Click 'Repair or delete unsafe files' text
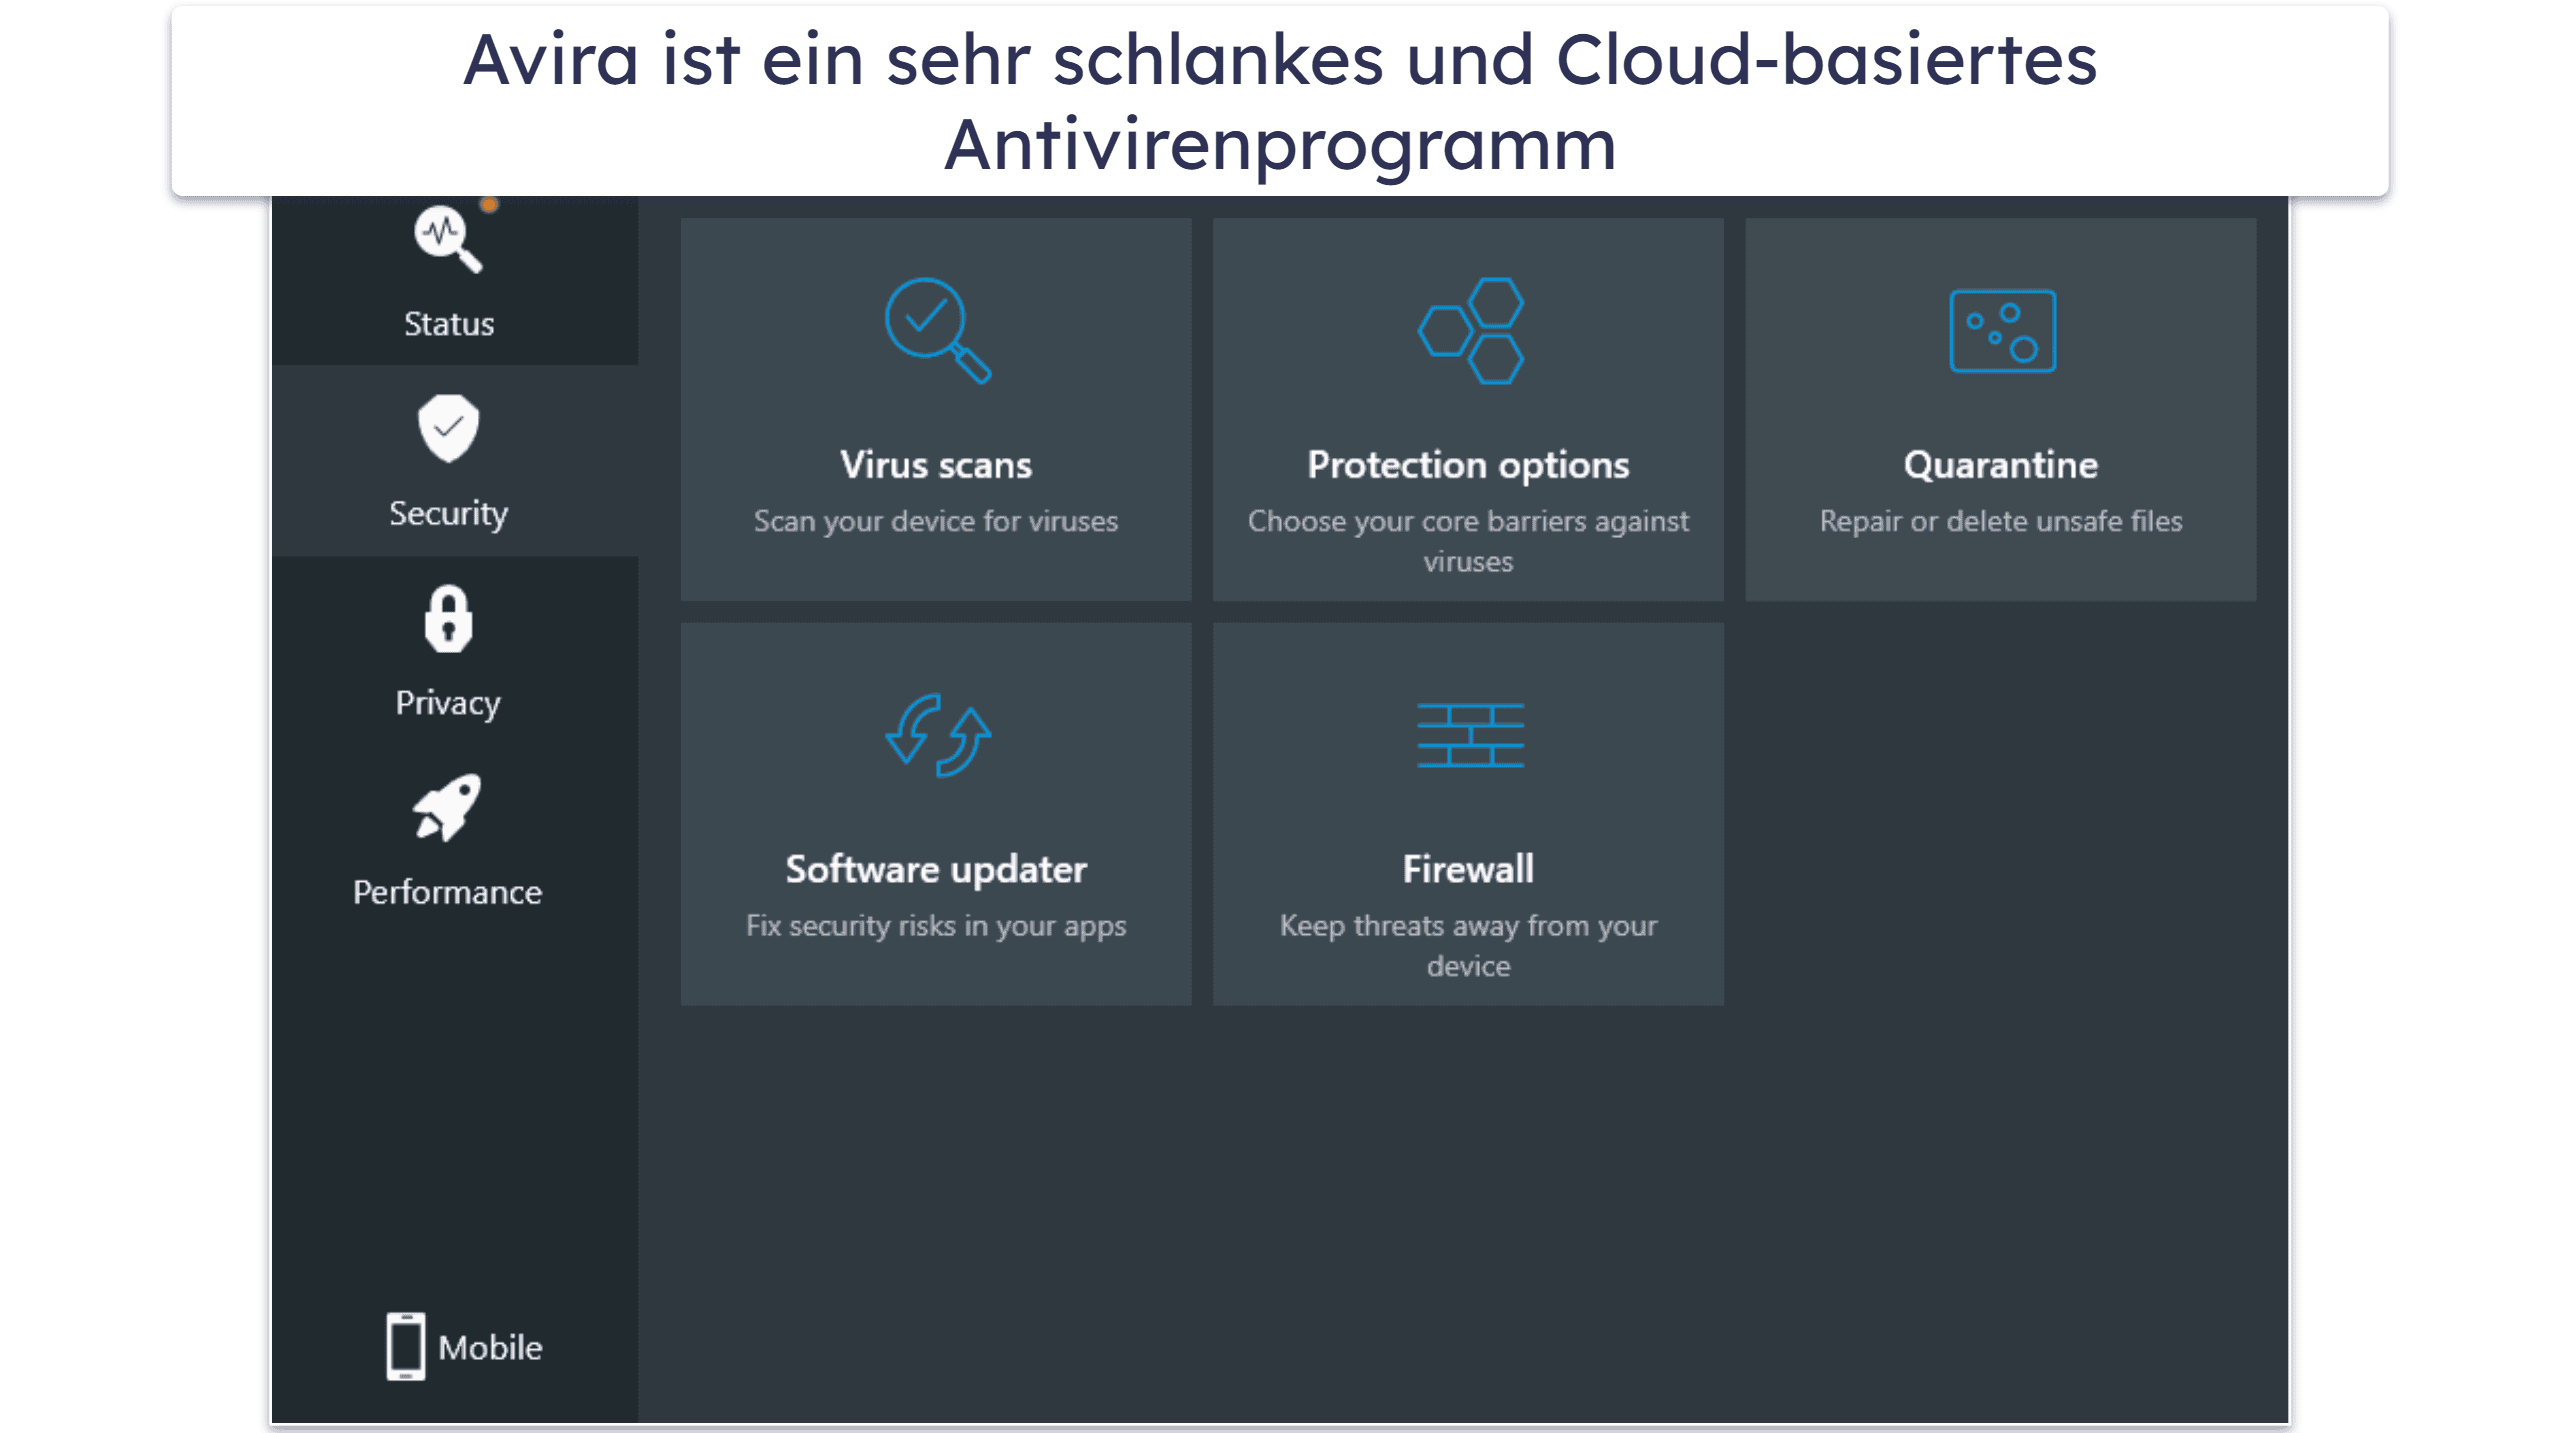Image resolution: width=2559 pixels, height=1433 pixels. 2001,521
